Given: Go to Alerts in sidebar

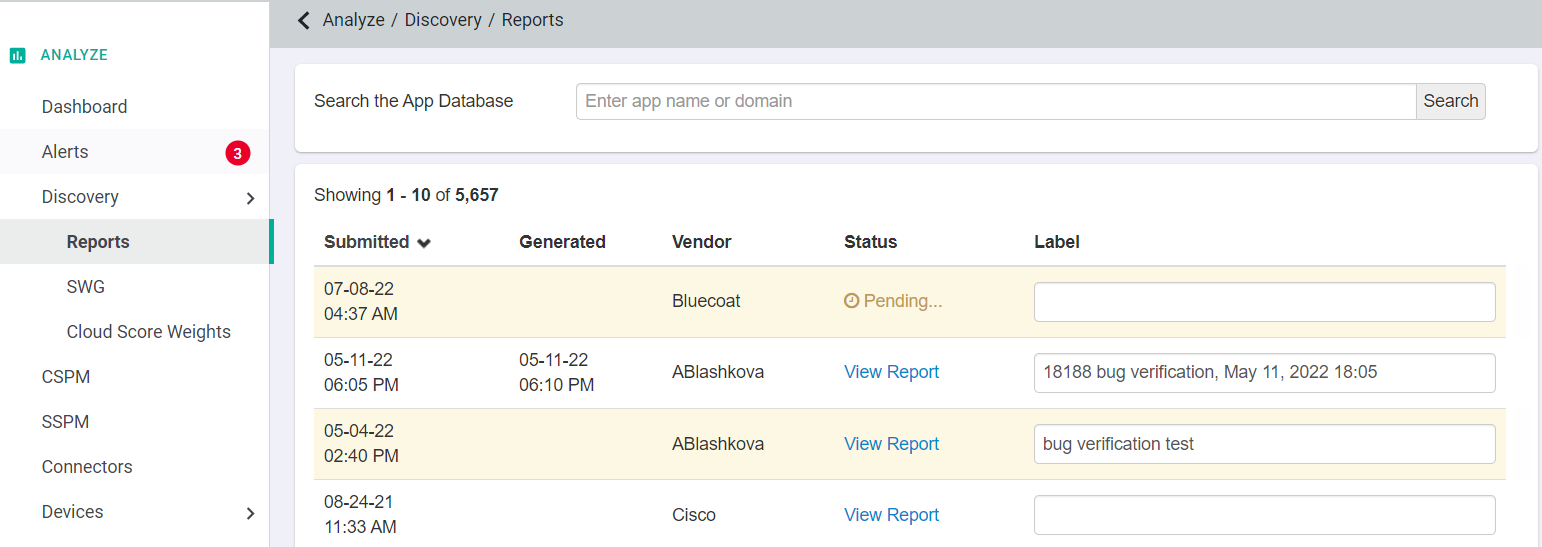Looking at the screenshot, I should (65, 152).
